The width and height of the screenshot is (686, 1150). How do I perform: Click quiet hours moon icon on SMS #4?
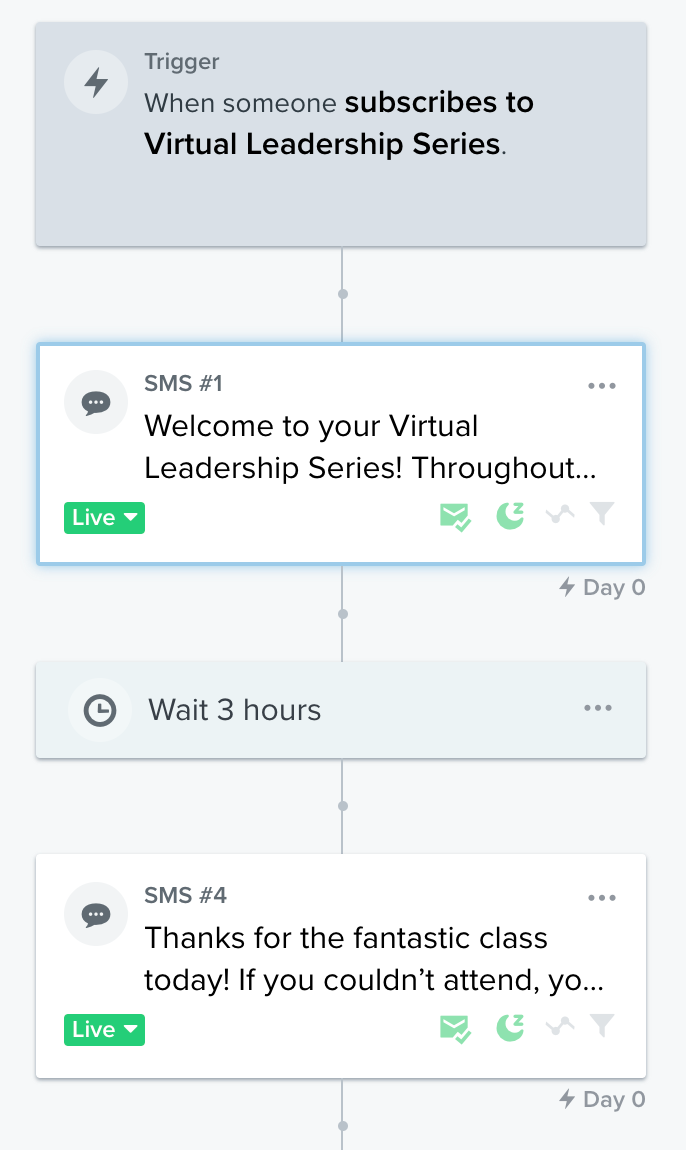pyautogui.click(x=510, y=1028)
